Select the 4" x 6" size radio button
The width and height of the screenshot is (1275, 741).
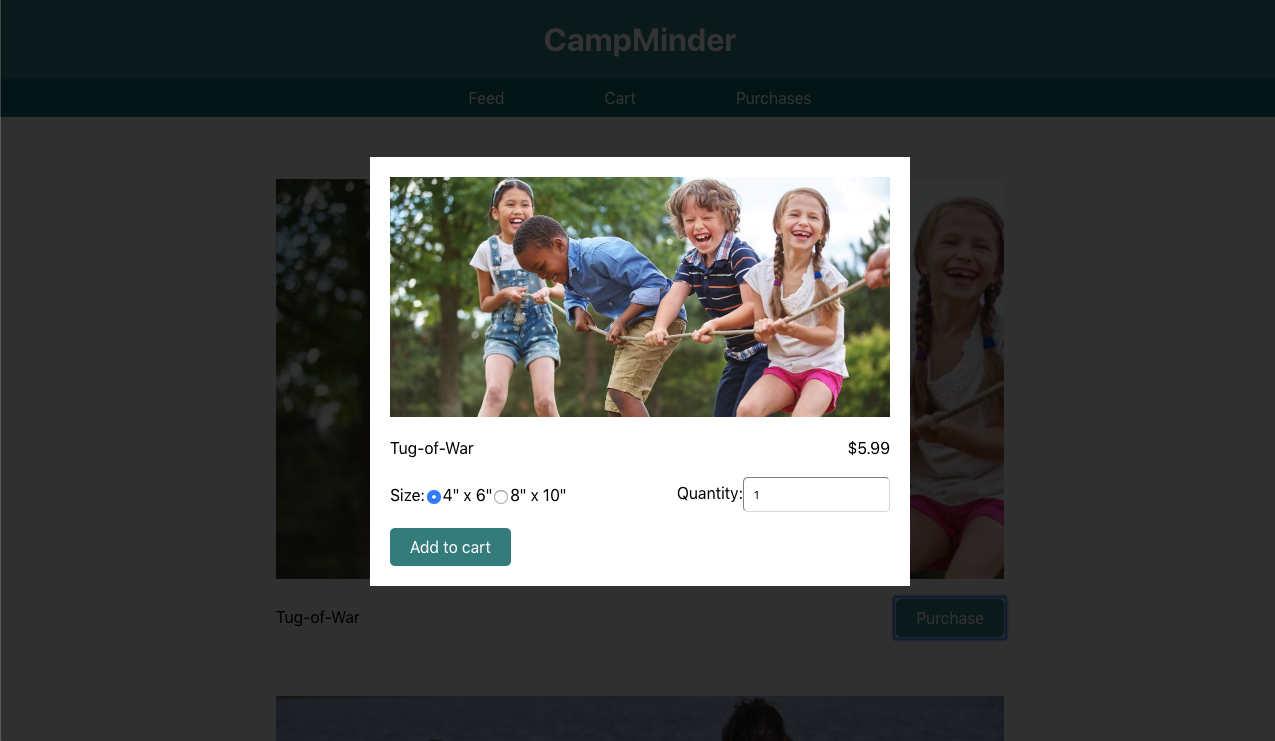point(434,497)
